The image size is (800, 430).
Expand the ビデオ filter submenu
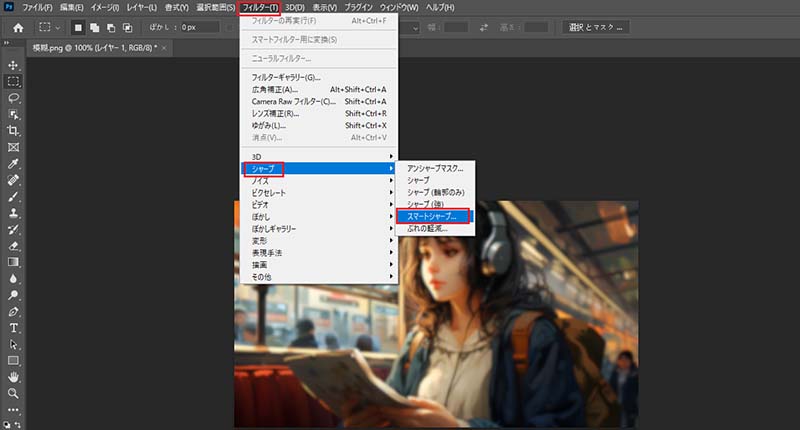(319, 205)
